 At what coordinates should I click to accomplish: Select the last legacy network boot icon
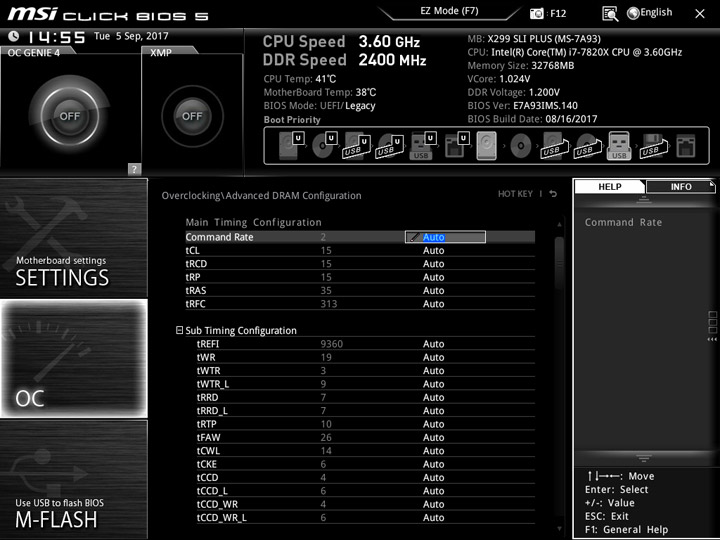click(x=686, y=146)
